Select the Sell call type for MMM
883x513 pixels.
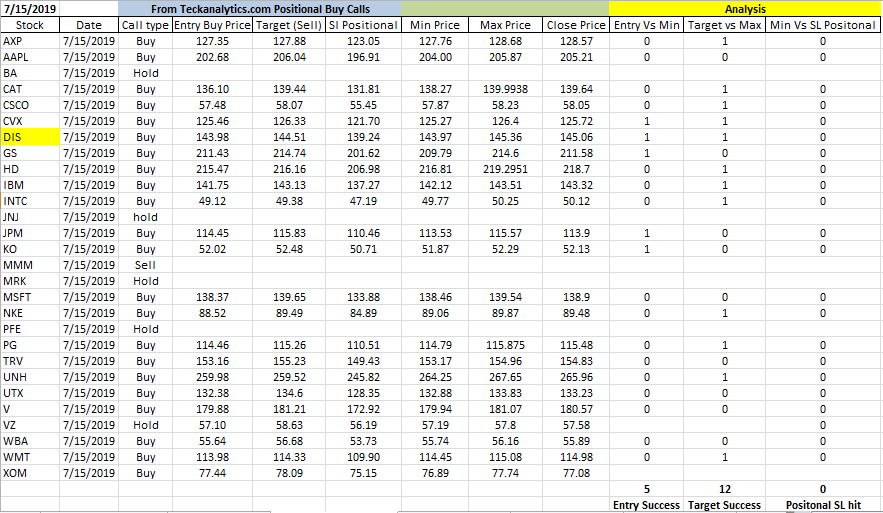click(145, 265)
